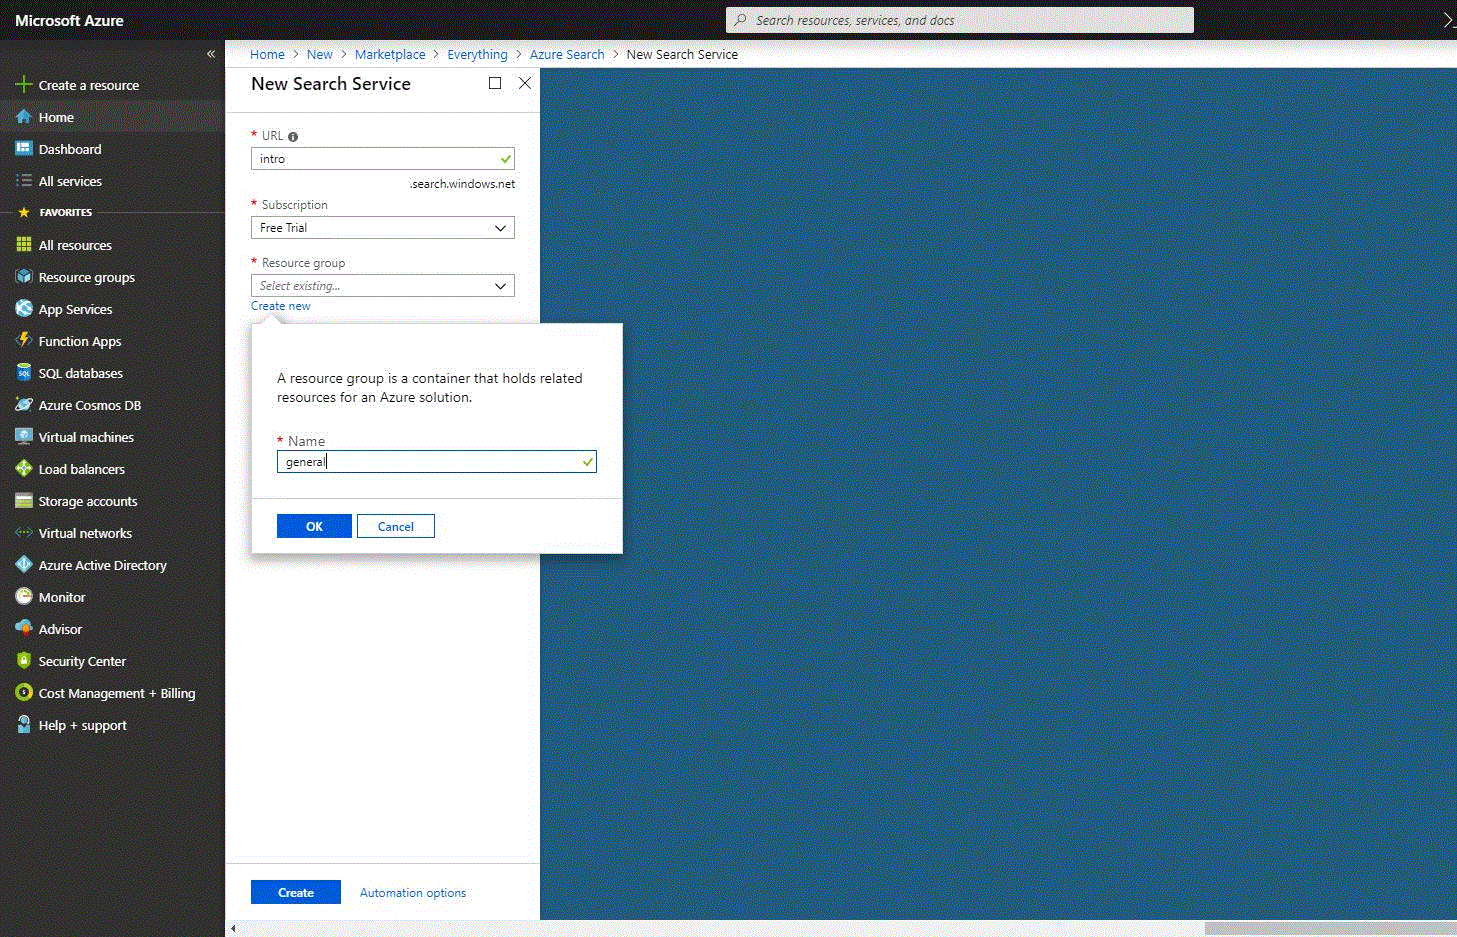The width and height of the screenshot is (1457, 937).
Task: Open the Subscription Free Trial dropdown
Action: coord(383,228)
